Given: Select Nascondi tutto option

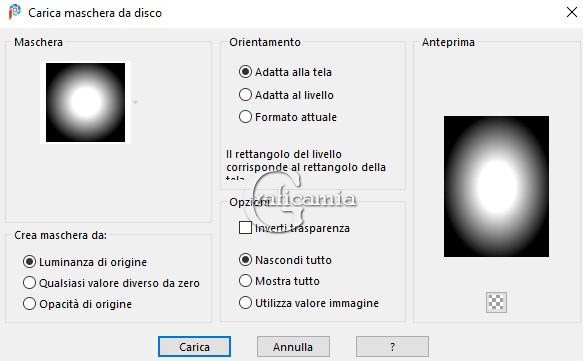Looking at the screenshot, I should (x=285, y=260).
